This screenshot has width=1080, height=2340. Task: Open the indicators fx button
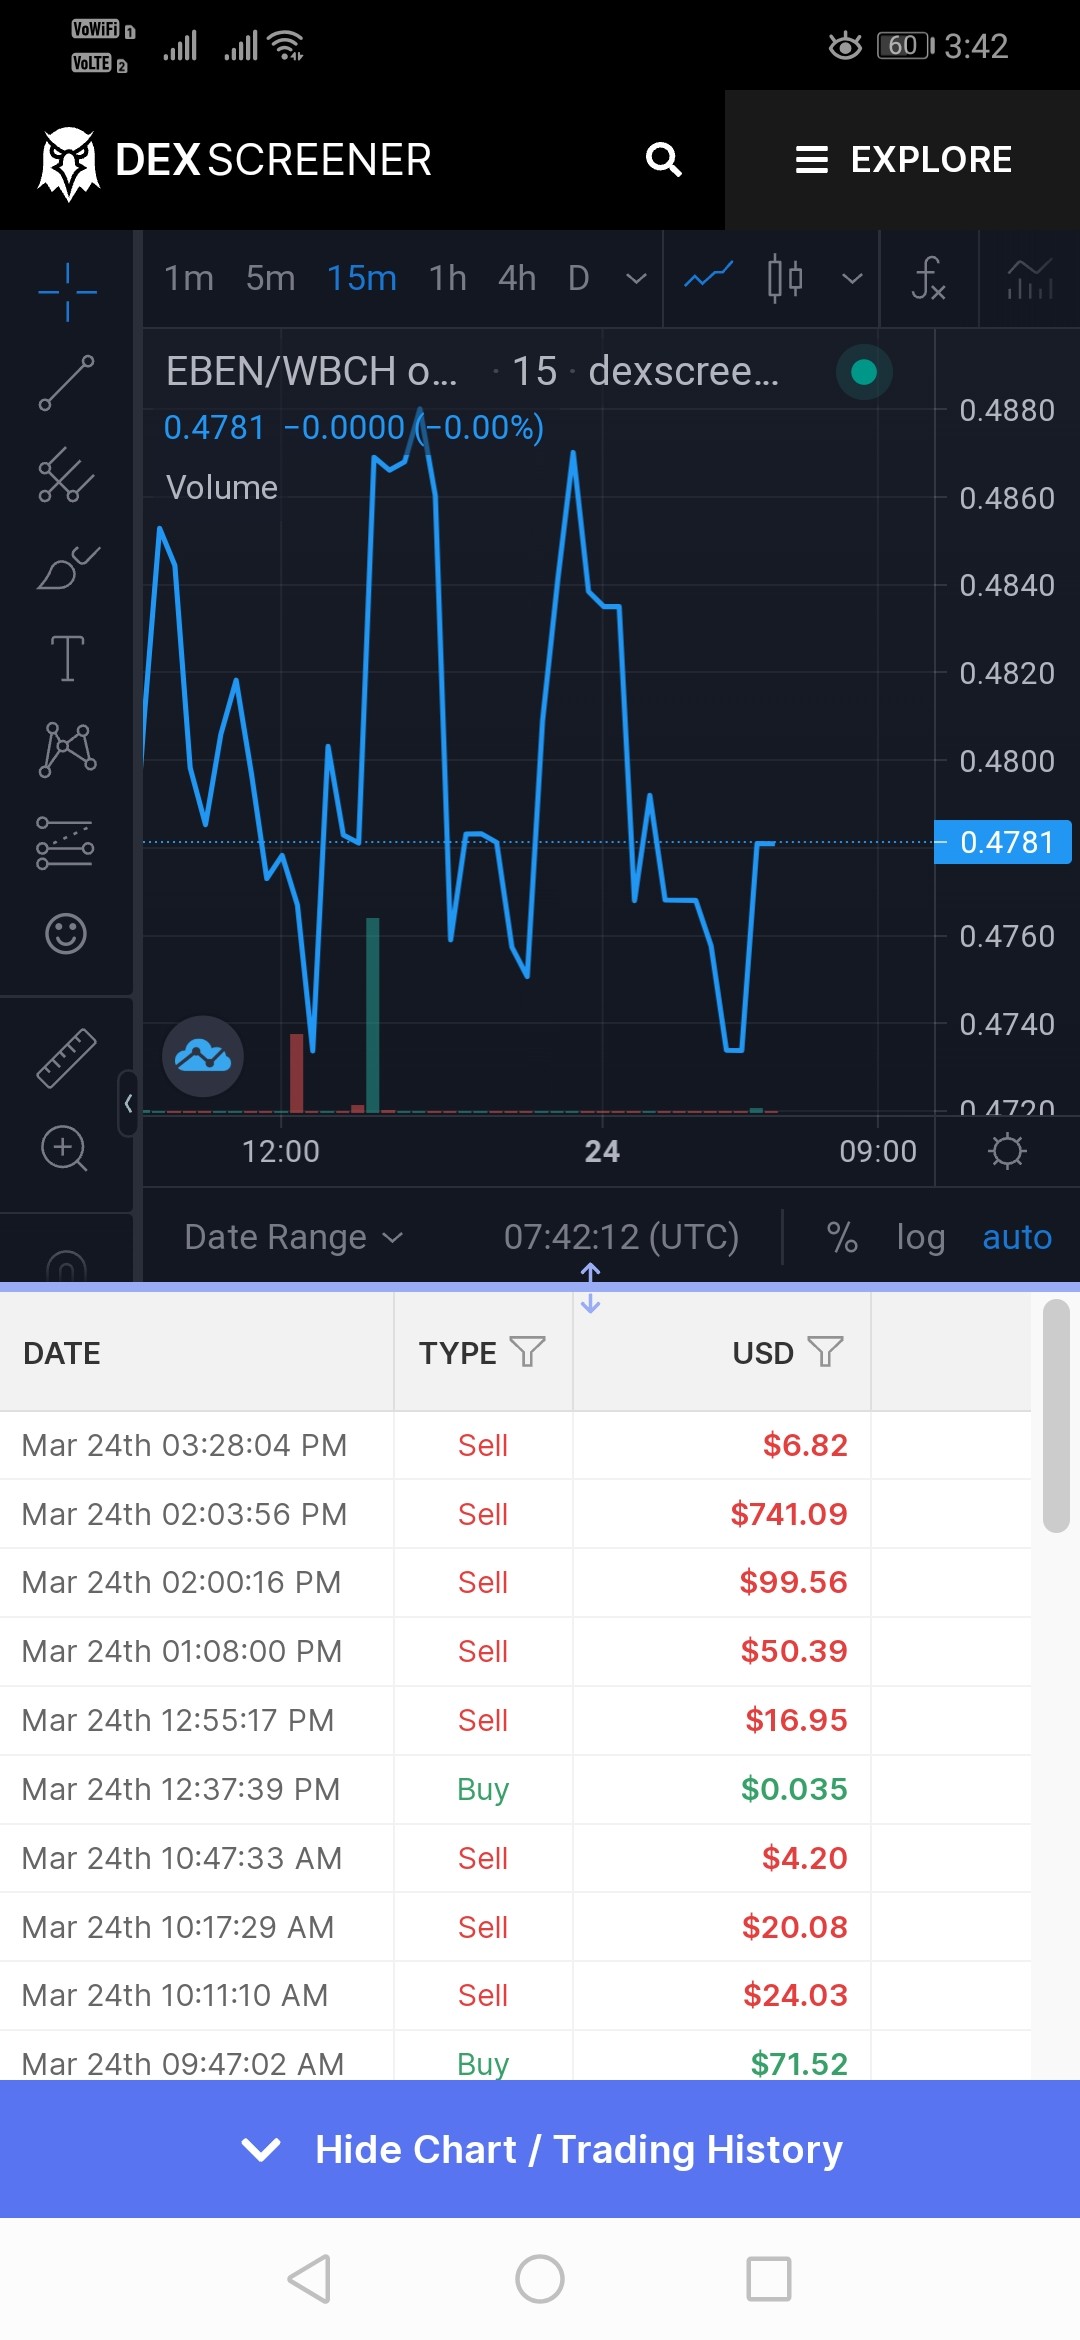pos(928,278)
